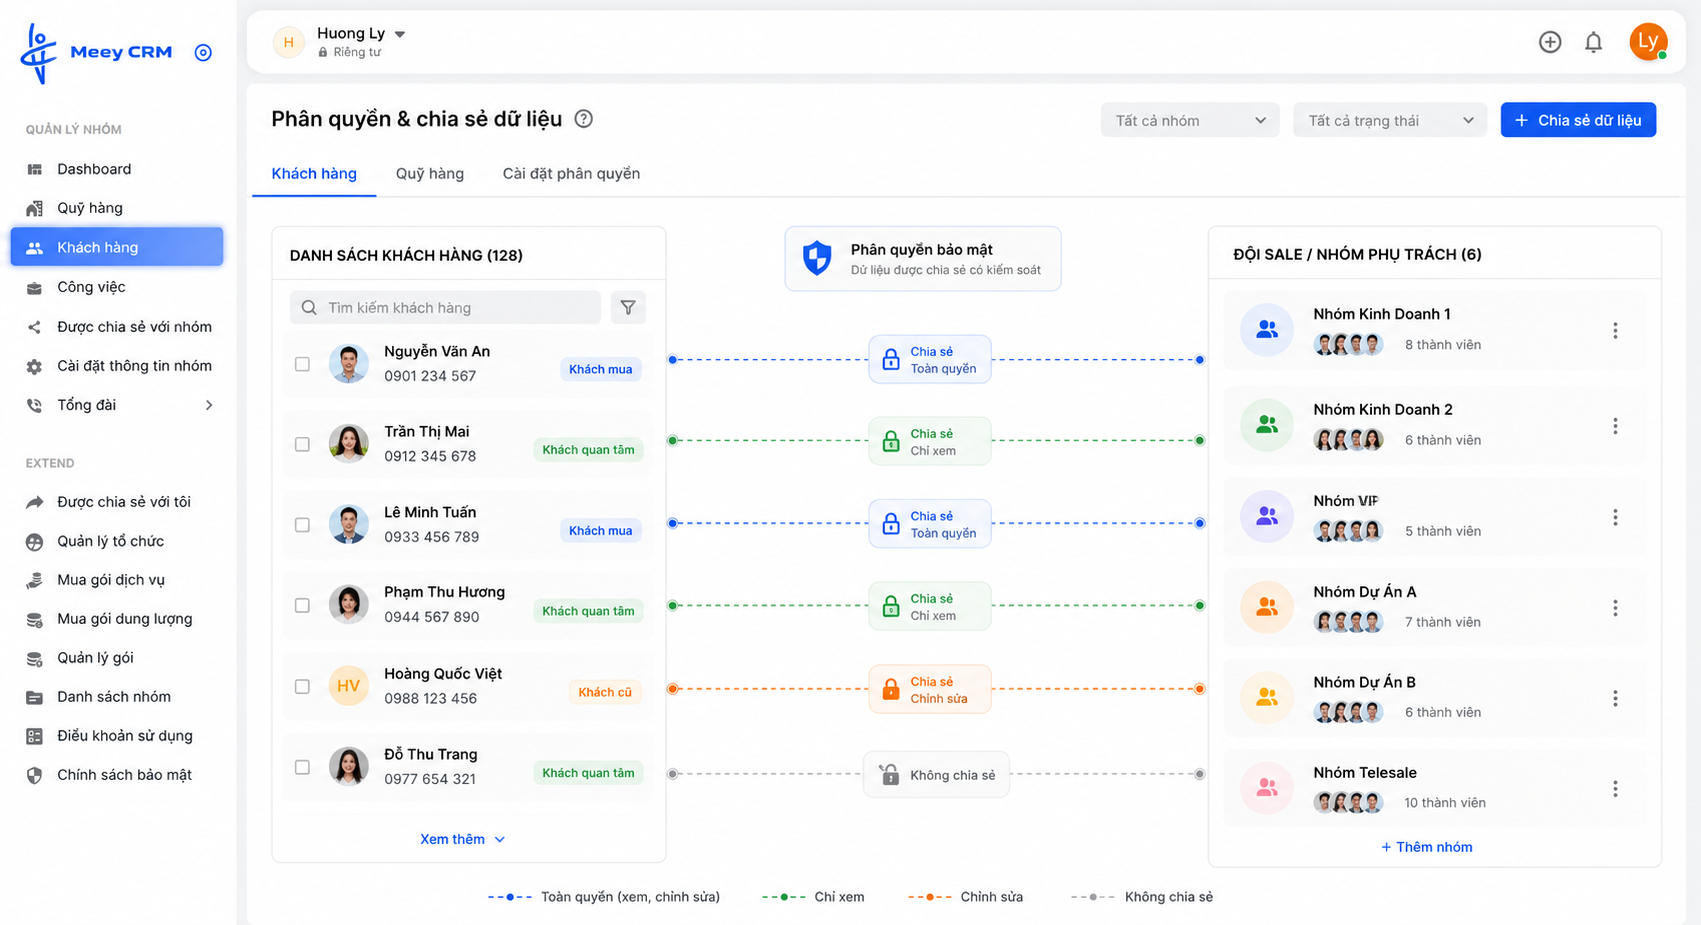Click the plus circle icon in header

(x=1550, y=42)
